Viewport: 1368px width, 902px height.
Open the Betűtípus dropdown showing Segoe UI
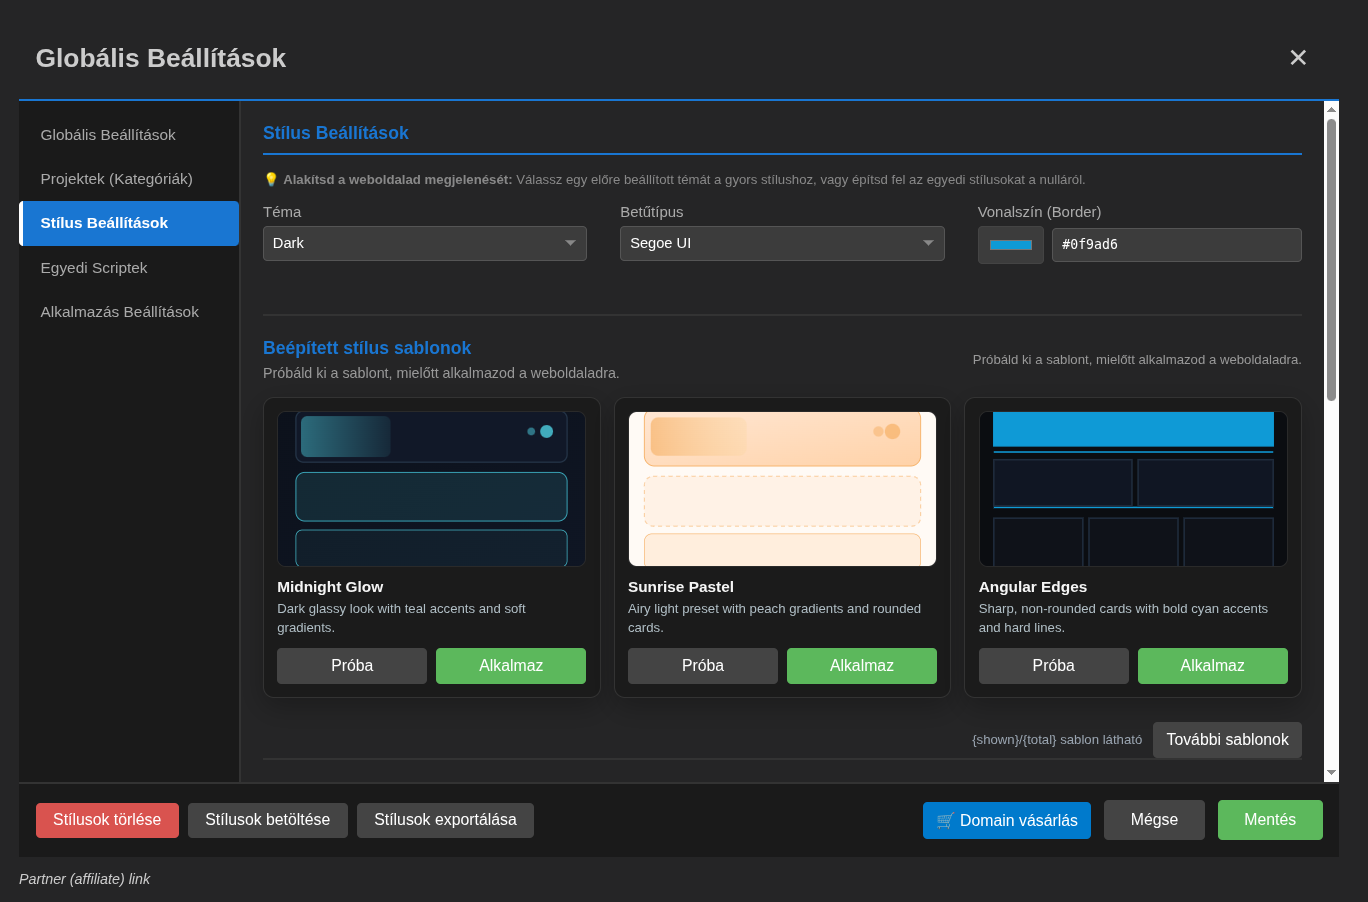pos(782,243)
